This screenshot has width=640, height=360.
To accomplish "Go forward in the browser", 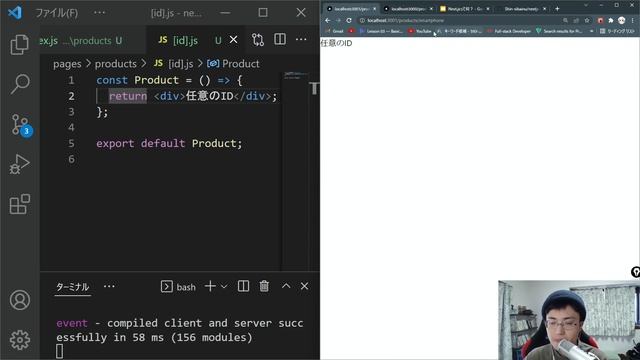I will (x=338, y=20).
